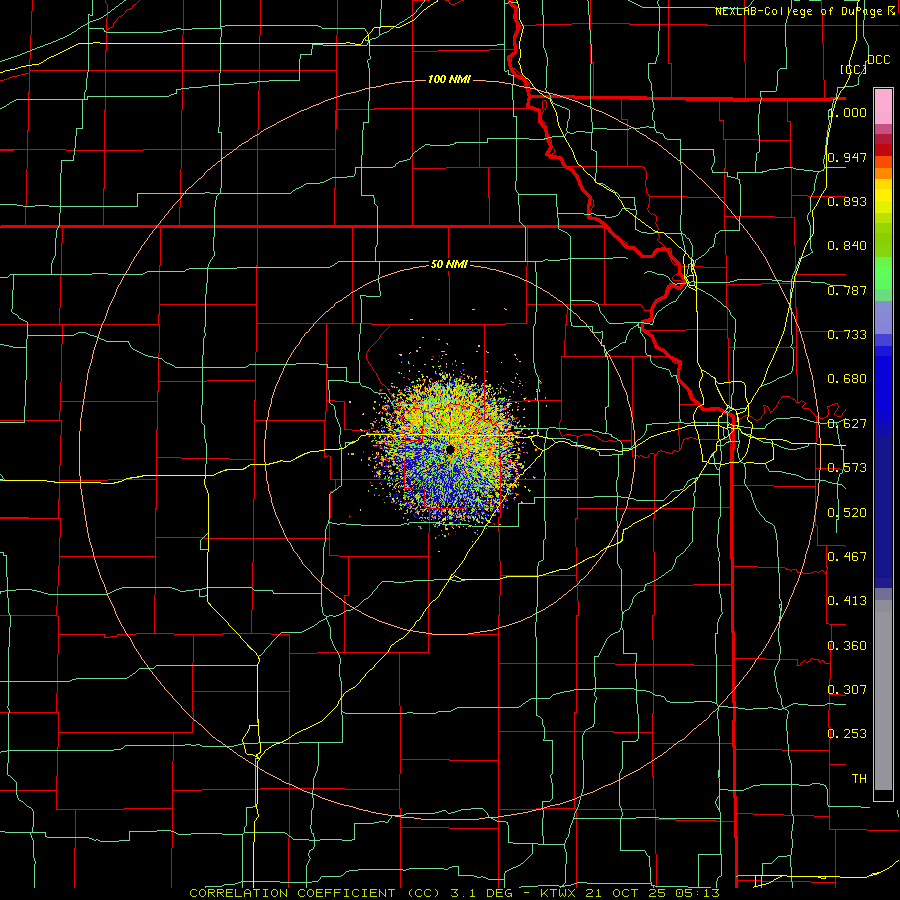The image size is (900, 900).
Task: Click the DCC product label above the legend
Action: tap(879, 60)
